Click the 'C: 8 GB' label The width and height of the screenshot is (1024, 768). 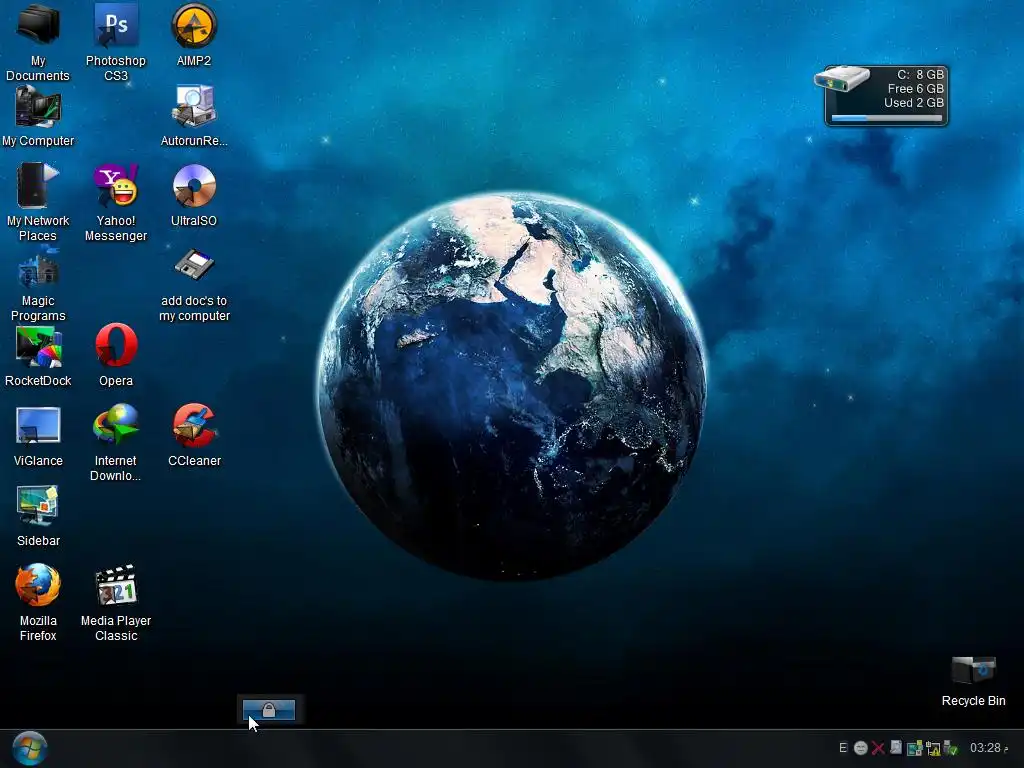click(x=920, y=74)
